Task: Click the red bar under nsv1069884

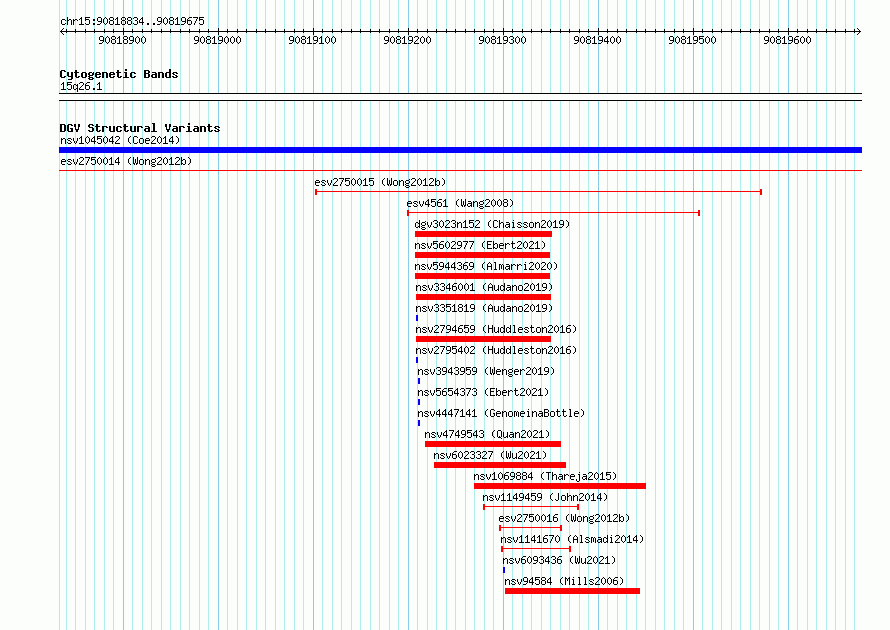Action: 560,486
